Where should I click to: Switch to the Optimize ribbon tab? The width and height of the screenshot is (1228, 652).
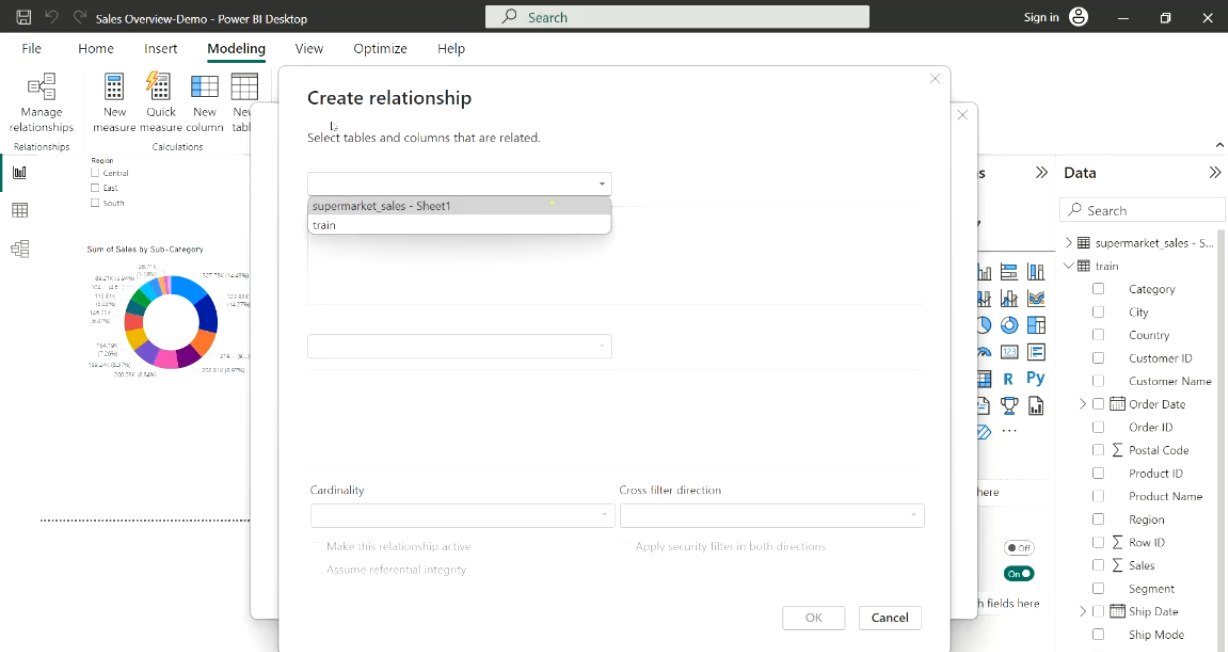point(380,48)
